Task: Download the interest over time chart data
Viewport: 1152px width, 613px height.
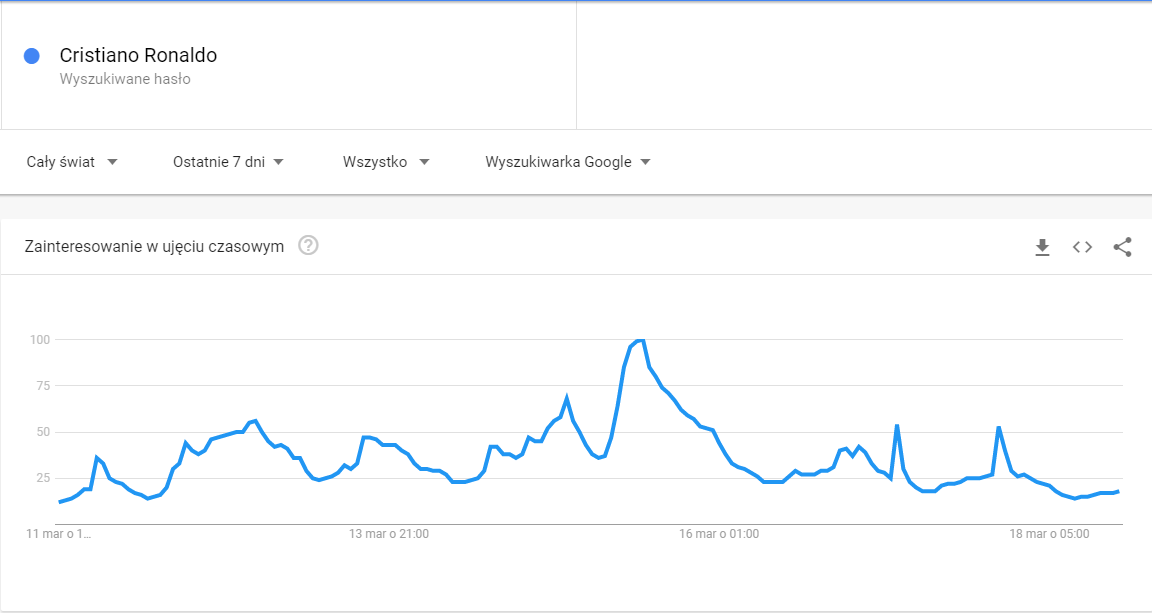Action: pyautogui.click(x=1042, y=247)
